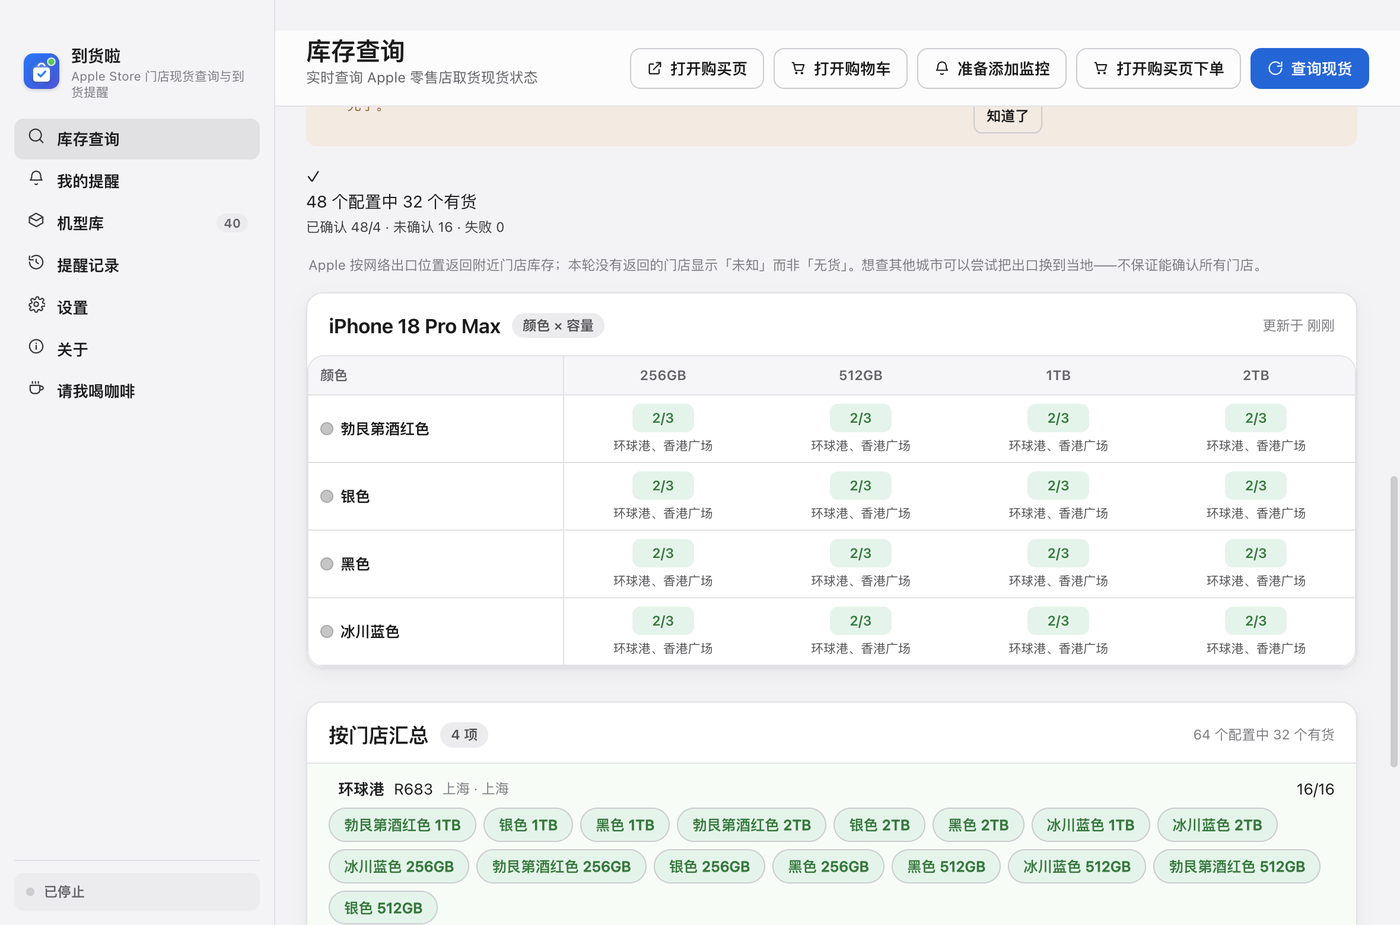This screenshot has height=925, width=1400.
Task: Click the 冰川蓝色 512GB chip
Action: [1077, 867]
